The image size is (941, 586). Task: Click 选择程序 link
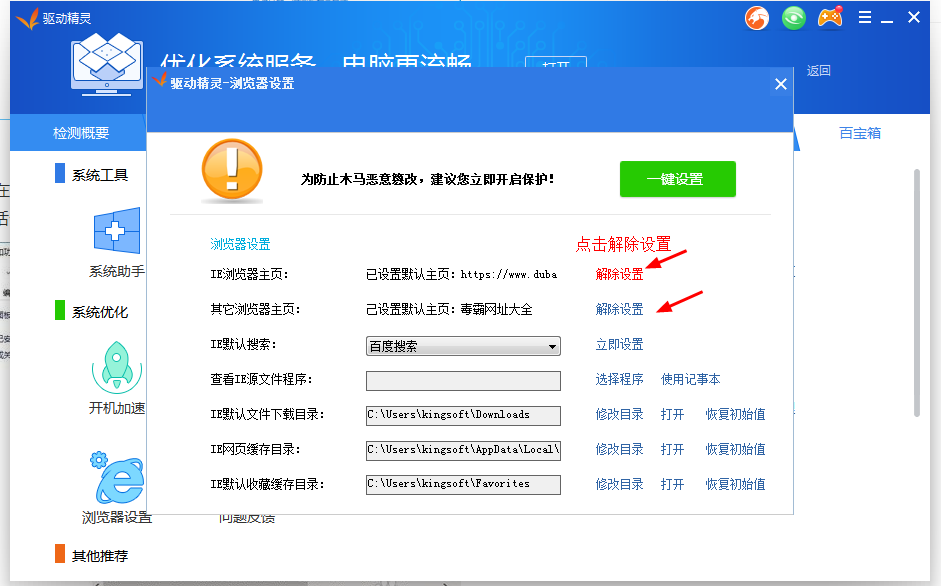click(619, 379)
